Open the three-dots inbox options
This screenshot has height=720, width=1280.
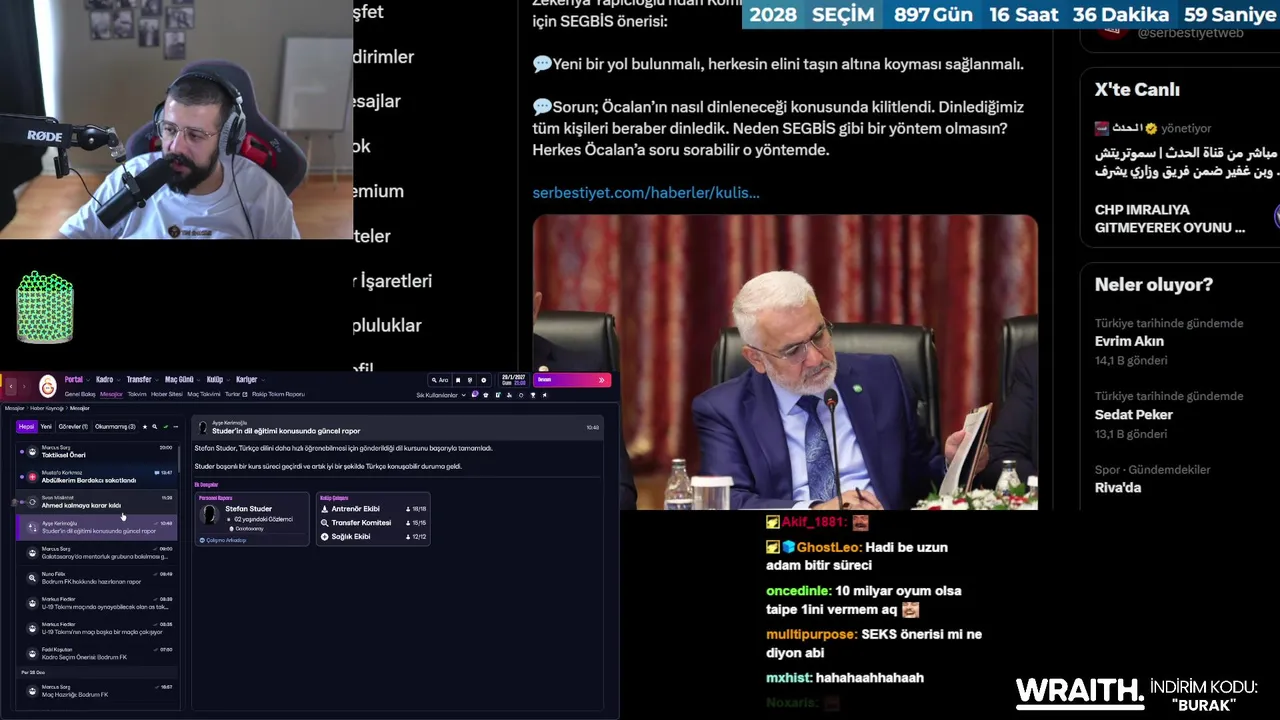[176, 427]
